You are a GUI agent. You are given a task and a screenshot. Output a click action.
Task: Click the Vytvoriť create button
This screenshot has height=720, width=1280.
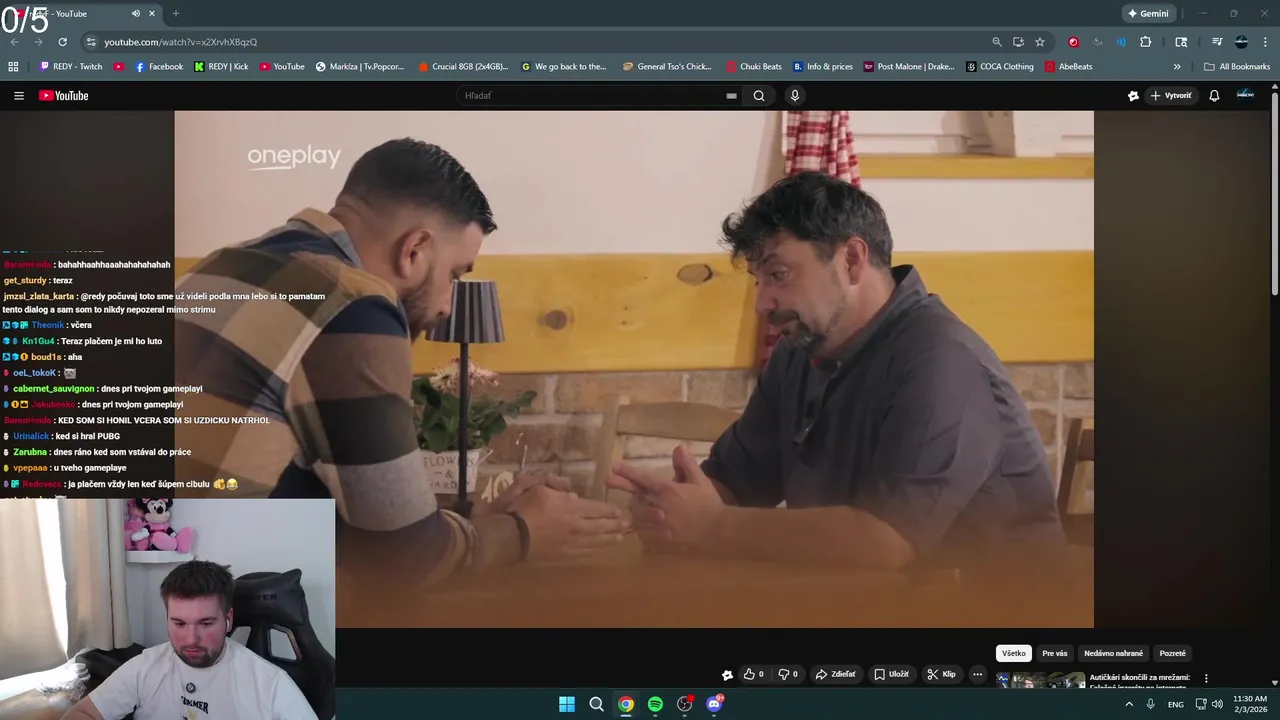coord(1171,96)
